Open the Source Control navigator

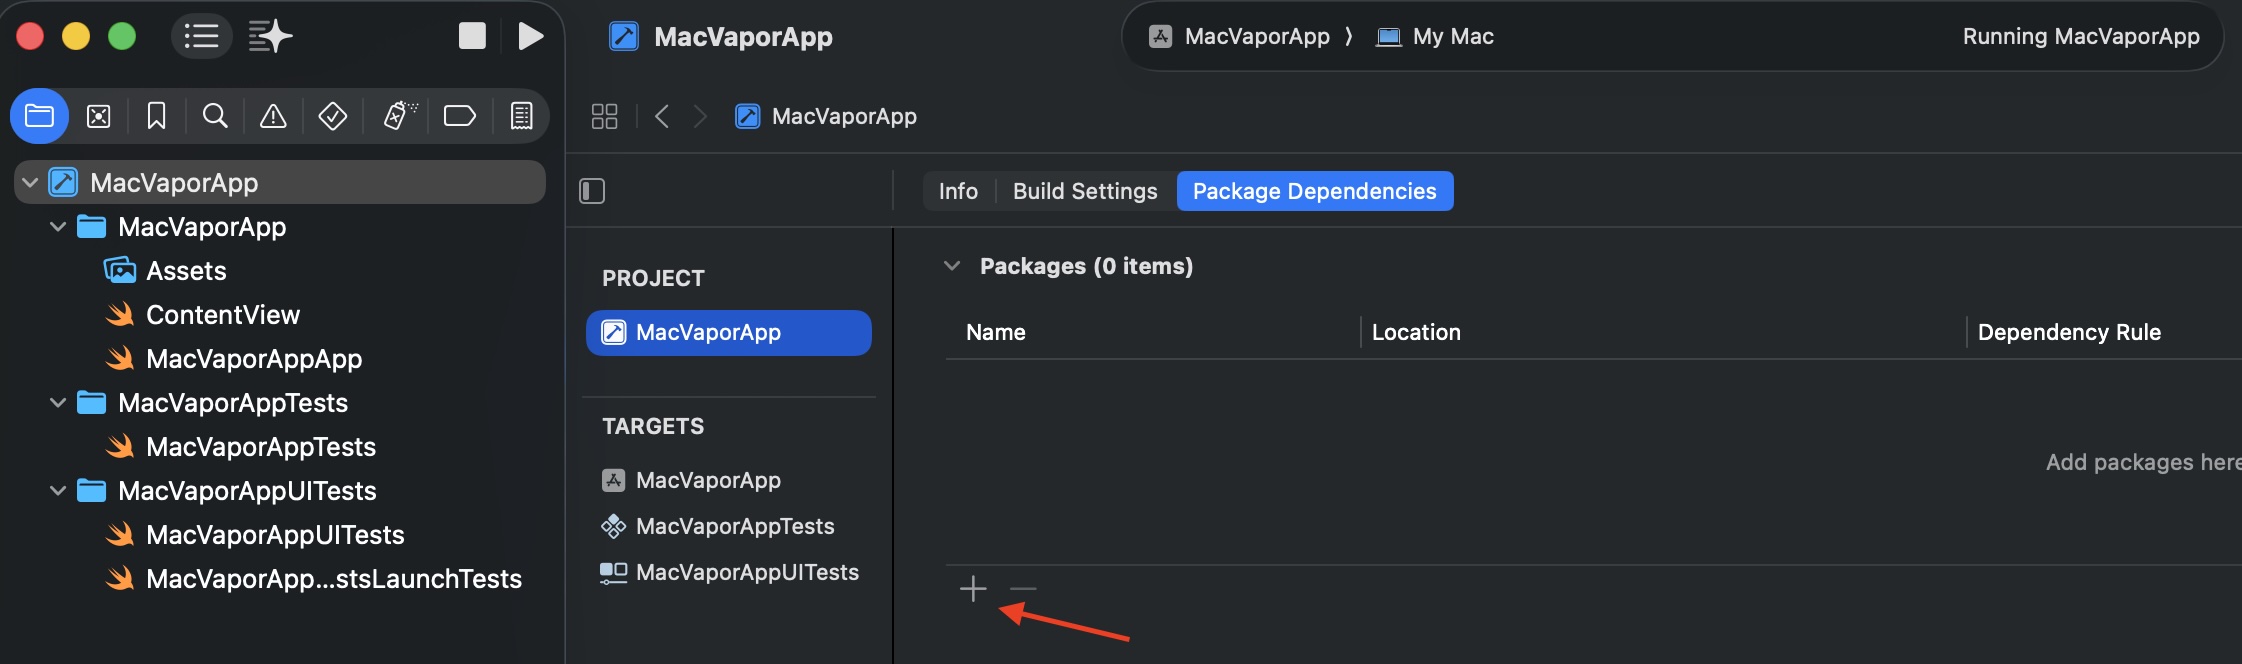point(98,116)
